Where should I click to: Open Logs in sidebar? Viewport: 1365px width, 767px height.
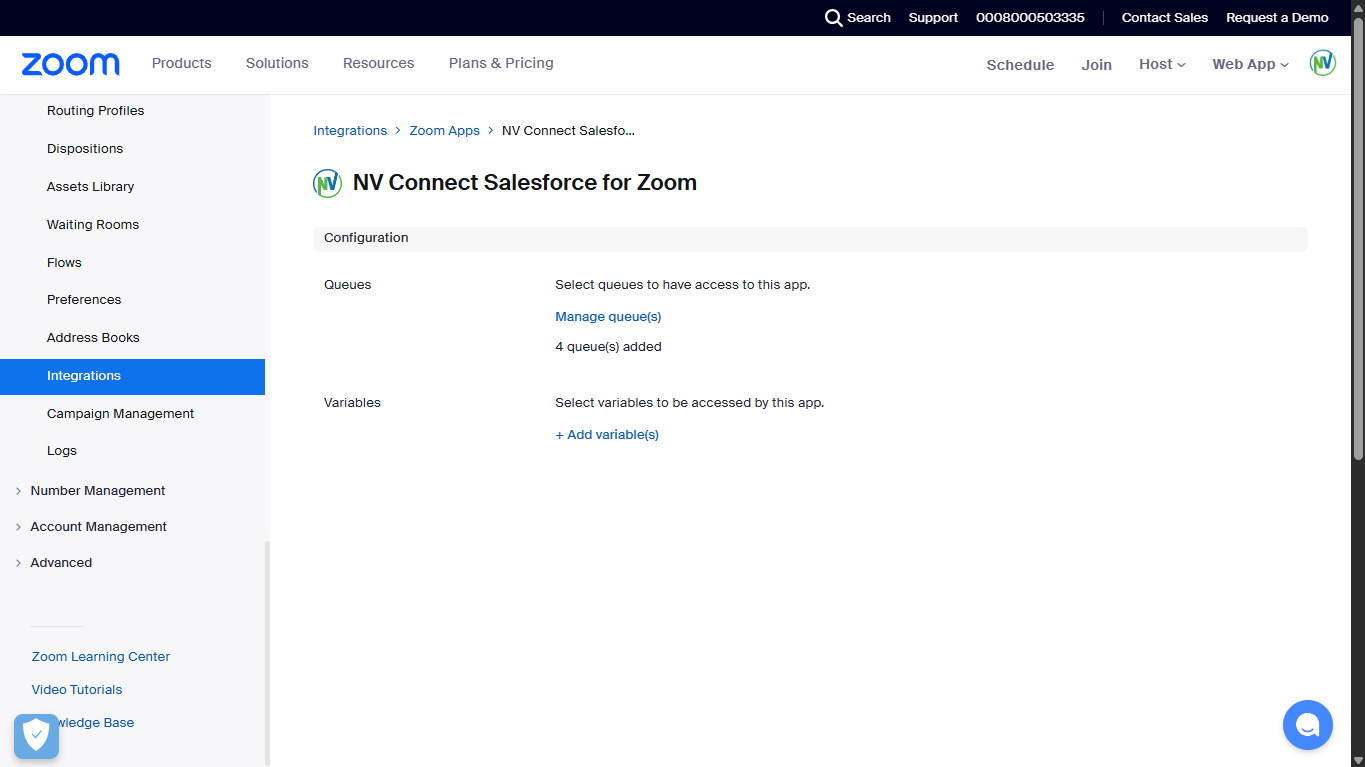62,451
